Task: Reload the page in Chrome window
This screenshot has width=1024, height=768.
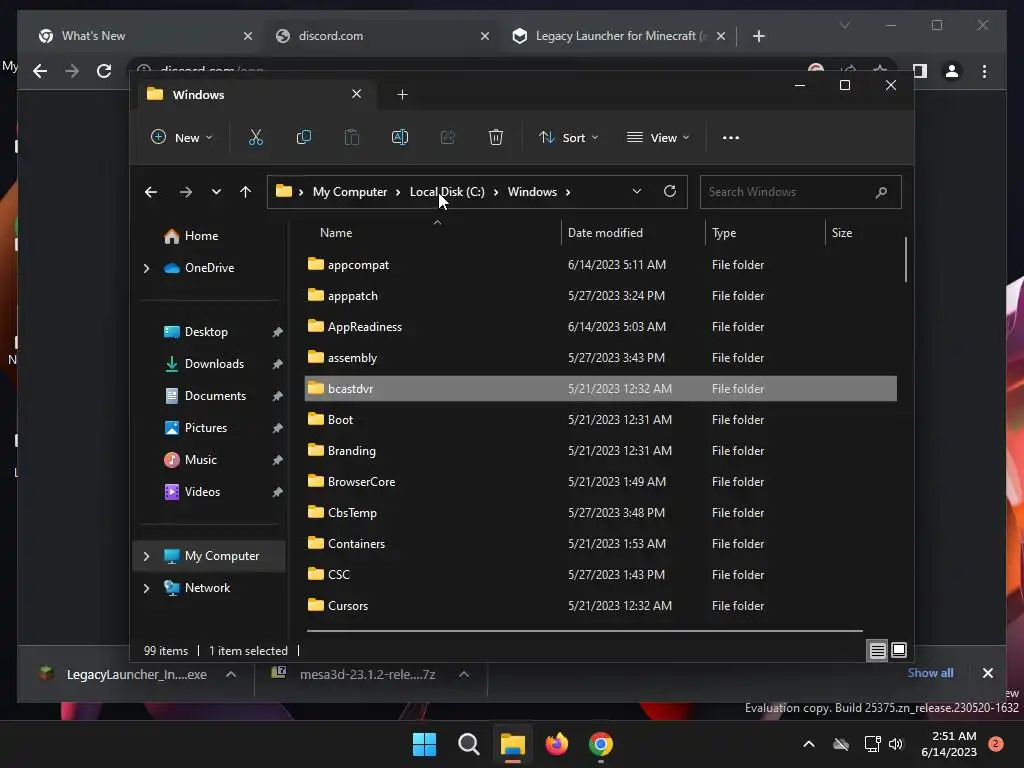Action: 104,71
